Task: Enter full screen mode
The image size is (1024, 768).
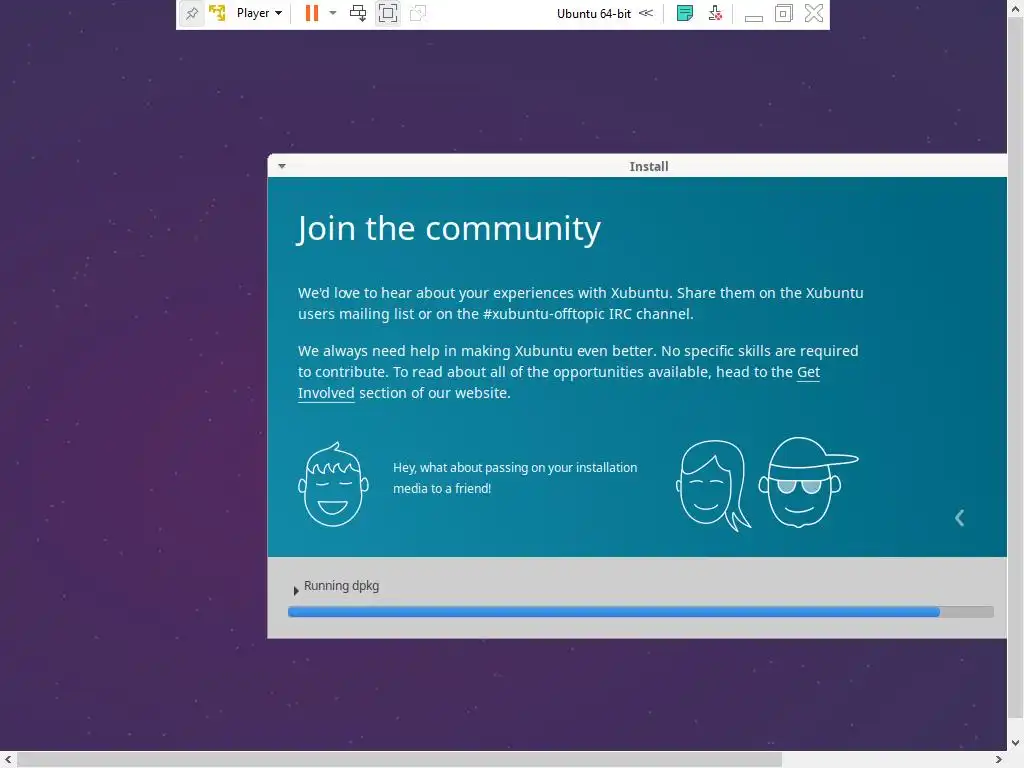Action: (x=388, y=13)
